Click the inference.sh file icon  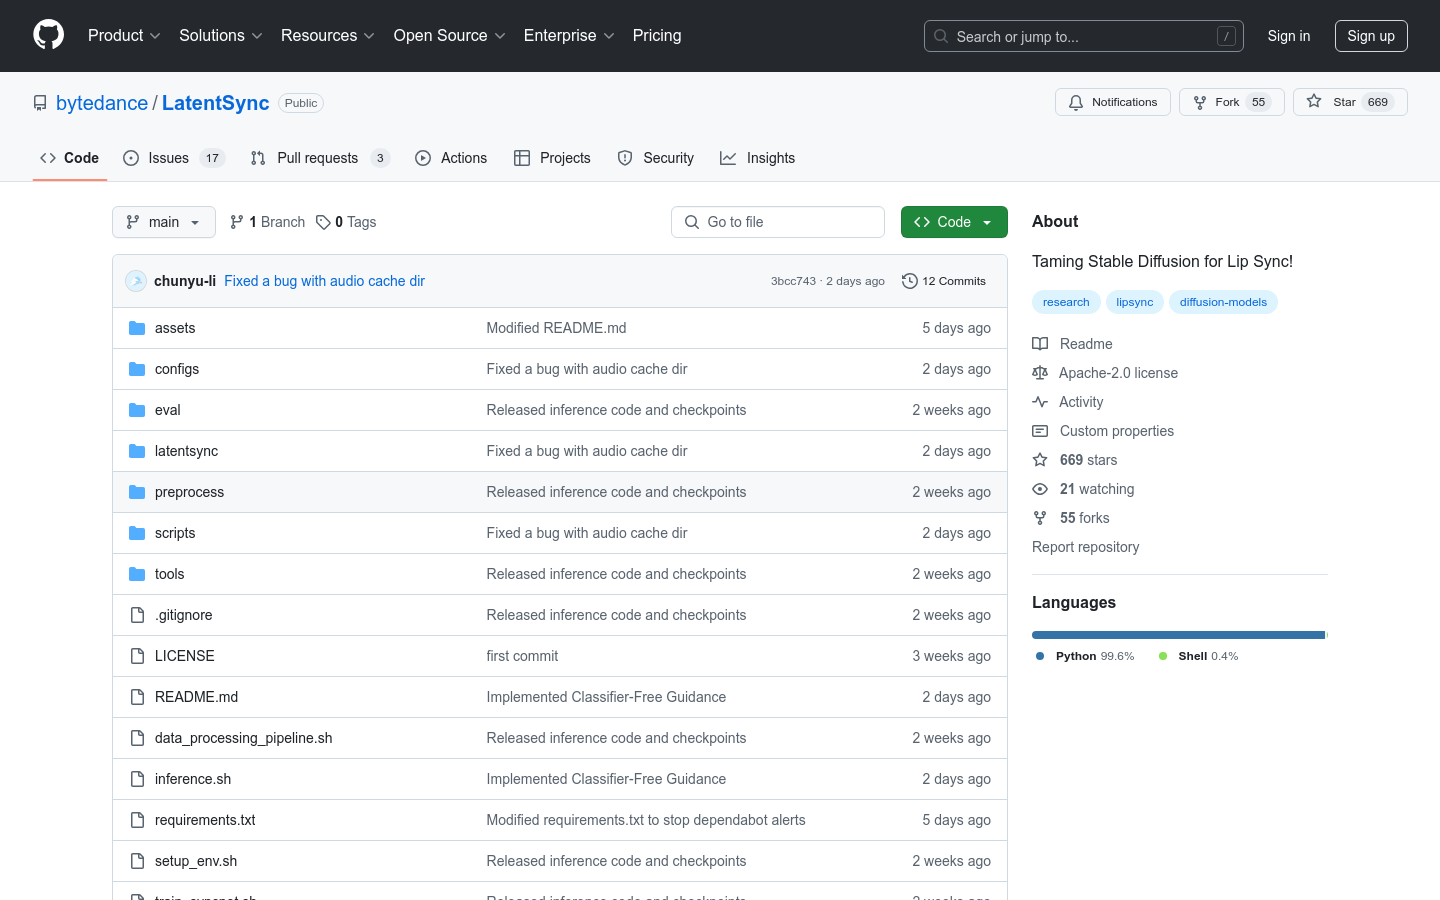[137, 779]
